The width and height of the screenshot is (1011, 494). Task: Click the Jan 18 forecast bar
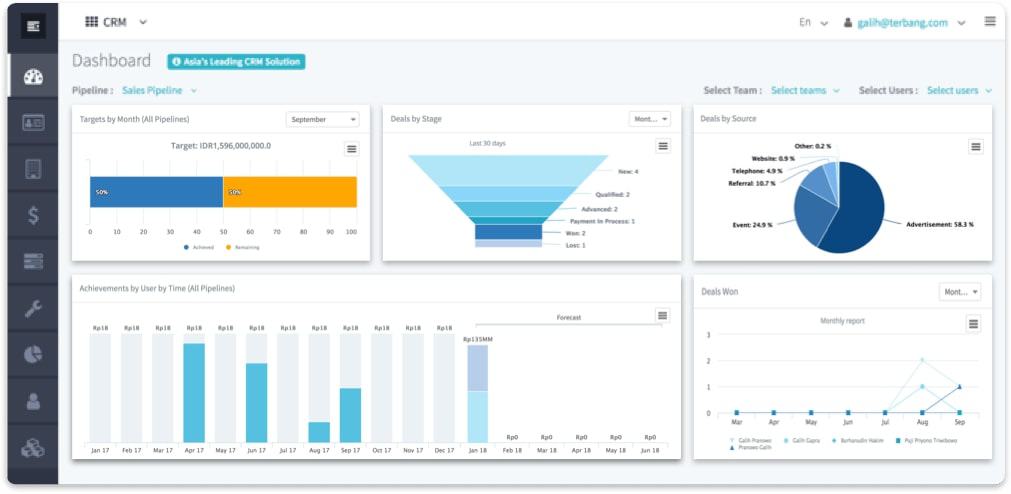click(478, 393)
